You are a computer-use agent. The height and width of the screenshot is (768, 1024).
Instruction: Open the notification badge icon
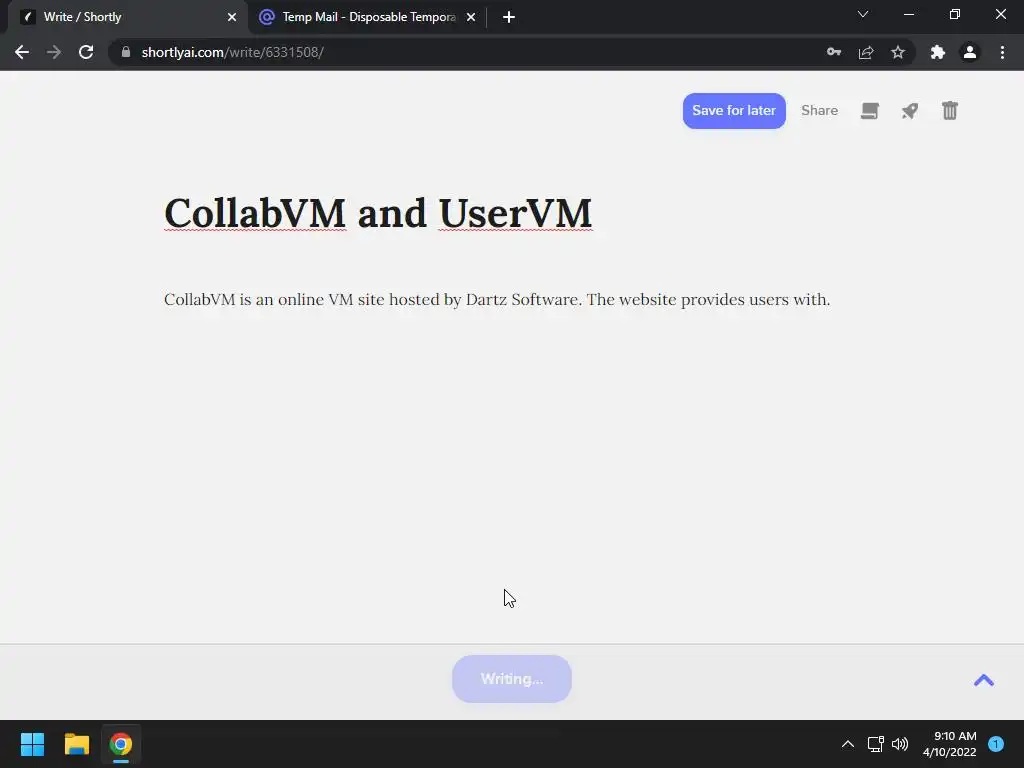click(x=996, y=744)
